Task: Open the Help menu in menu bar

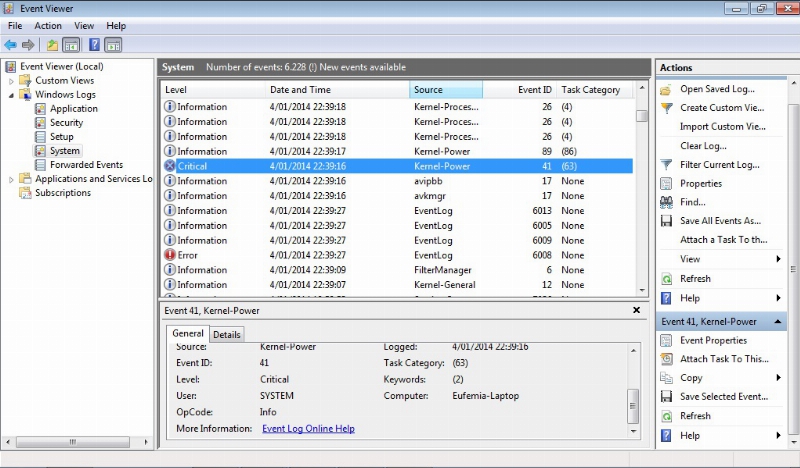Action: (116, 26)
